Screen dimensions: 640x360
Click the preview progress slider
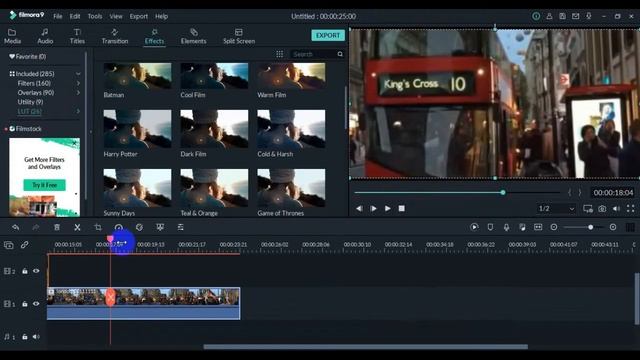pos(457,192)
